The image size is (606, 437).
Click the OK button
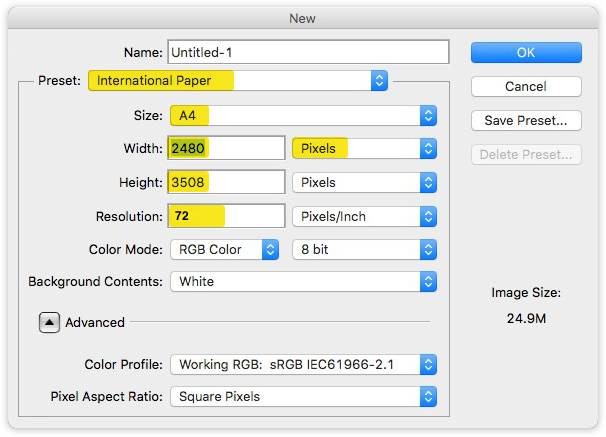pyautogui.click(x=525, y=52)
